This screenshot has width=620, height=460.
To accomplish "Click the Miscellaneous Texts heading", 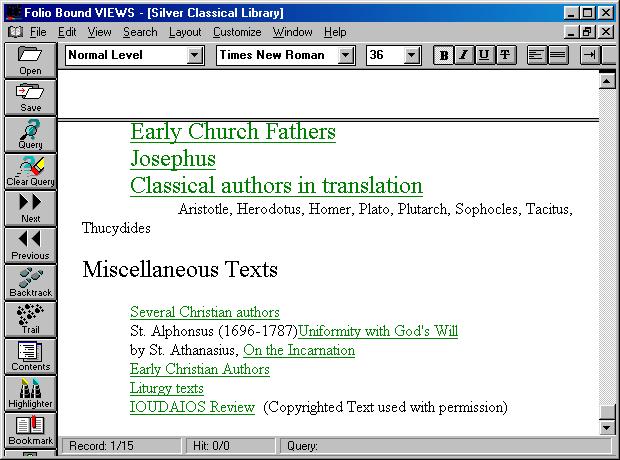I will [180, 269].
